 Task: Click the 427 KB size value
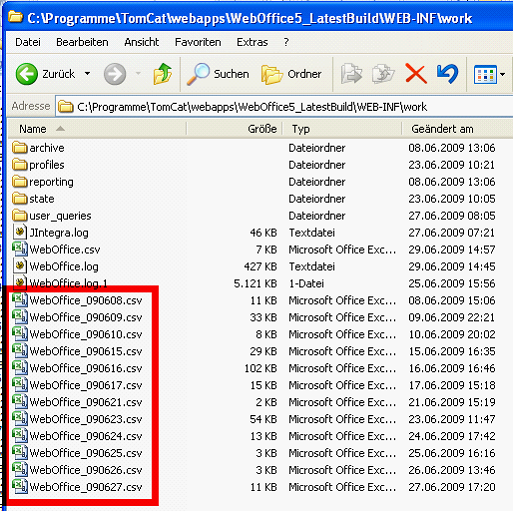(260, 267)
